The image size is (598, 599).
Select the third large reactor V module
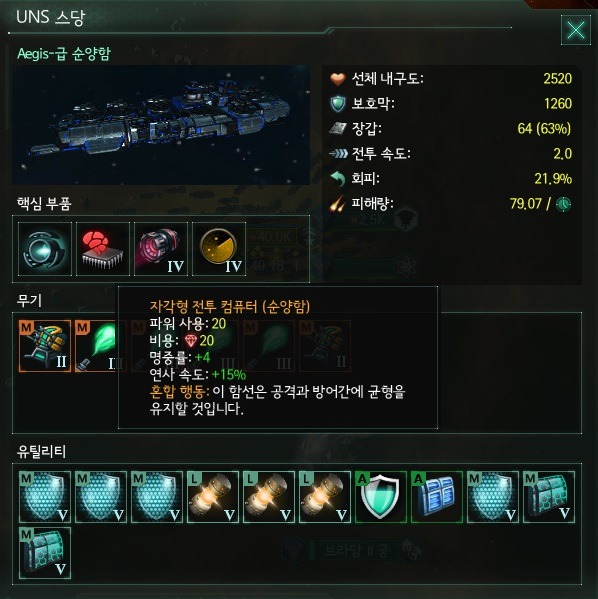pyautogui.click(x=325, y=497)
